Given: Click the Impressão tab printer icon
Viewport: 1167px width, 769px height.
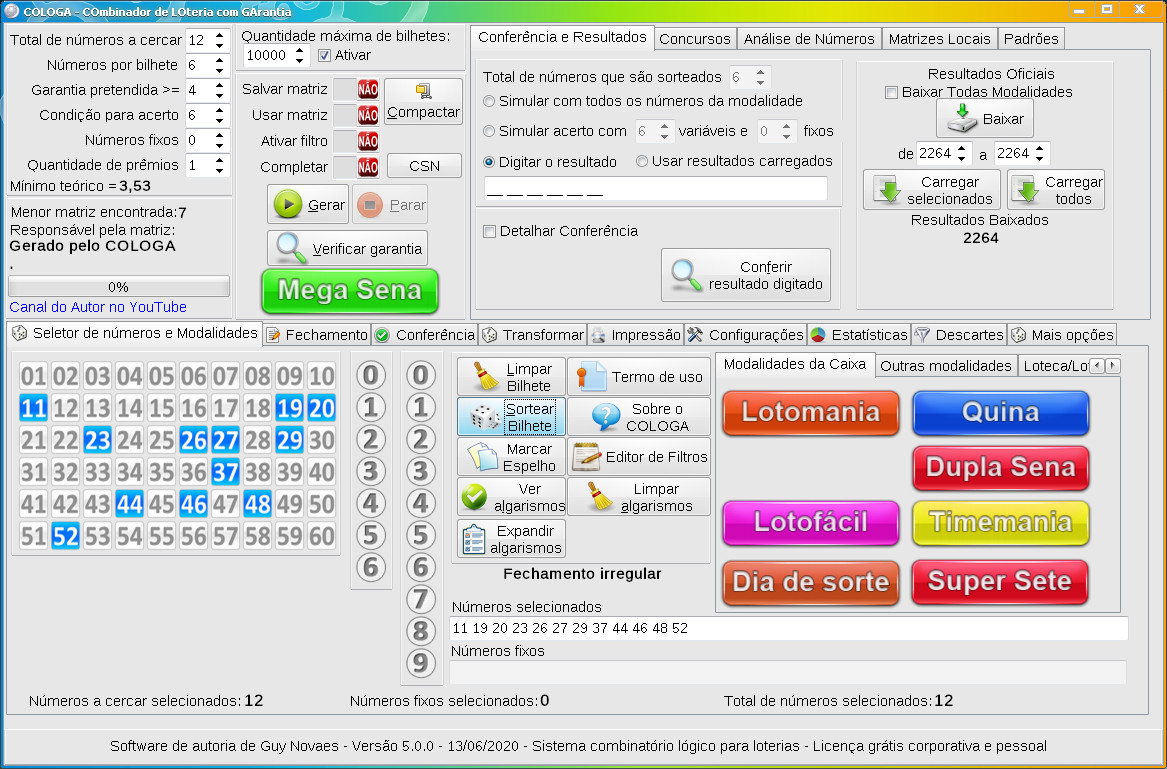Looking at the screenshot, I should (x=598, y=335).
